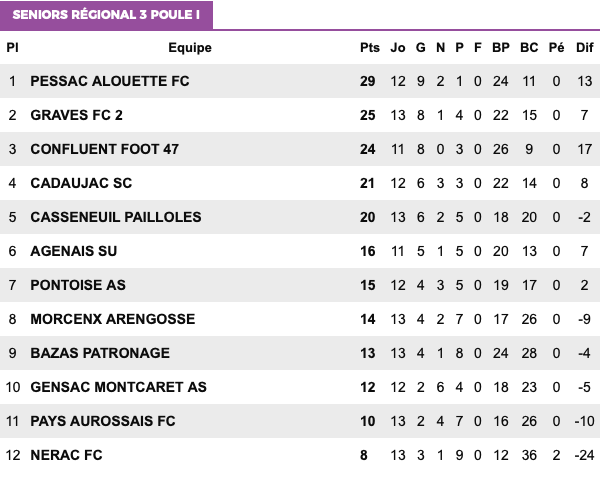Select the Nerac FC team name
Screen dimensions: 603x478
[x=67, y=455]
